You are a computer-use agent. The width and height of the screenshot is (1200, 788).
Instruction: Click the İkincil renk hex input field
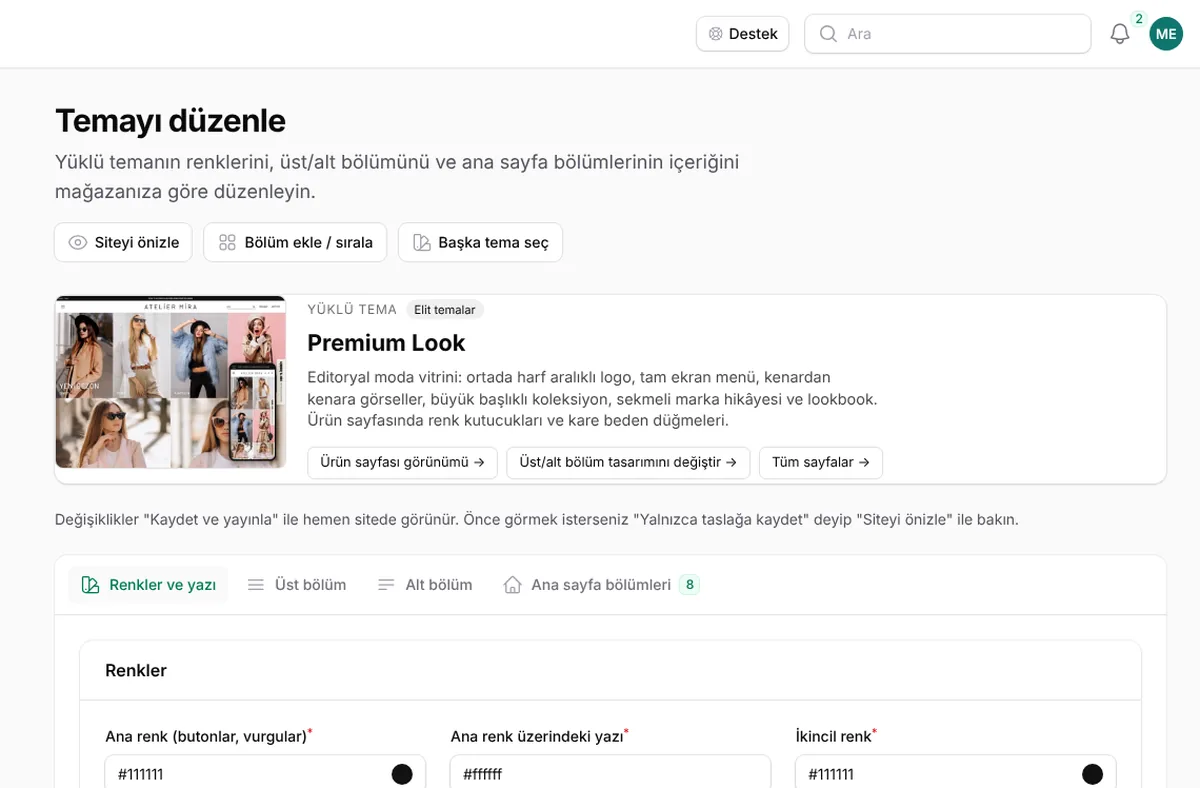[x=955, y=772]
